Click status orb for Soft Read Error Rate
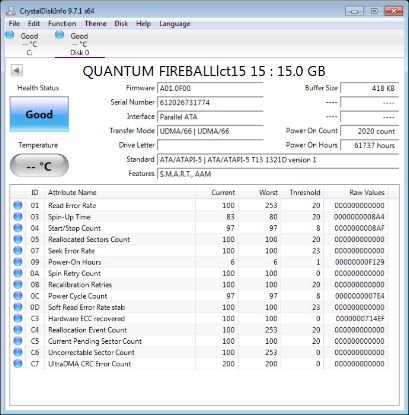Screen dimensions: 409x415 [x=18, y=307]
